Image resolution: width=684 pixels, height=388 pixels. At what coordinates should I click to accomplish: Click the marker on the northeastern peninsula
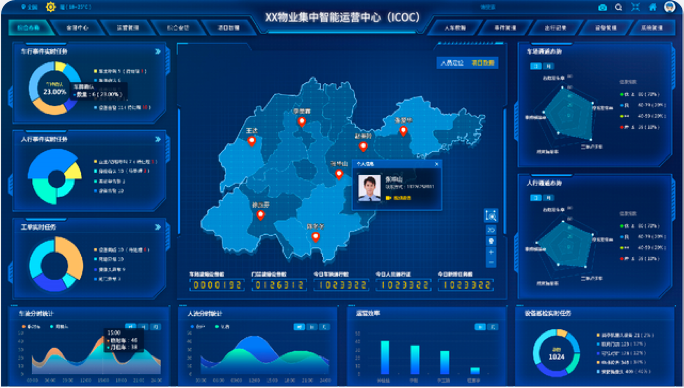coord(404,131)
